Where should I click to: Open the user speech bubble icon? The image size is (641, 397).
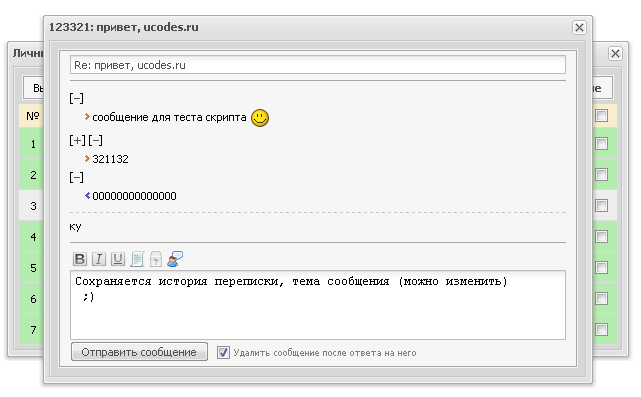click(x=175, y=259)
